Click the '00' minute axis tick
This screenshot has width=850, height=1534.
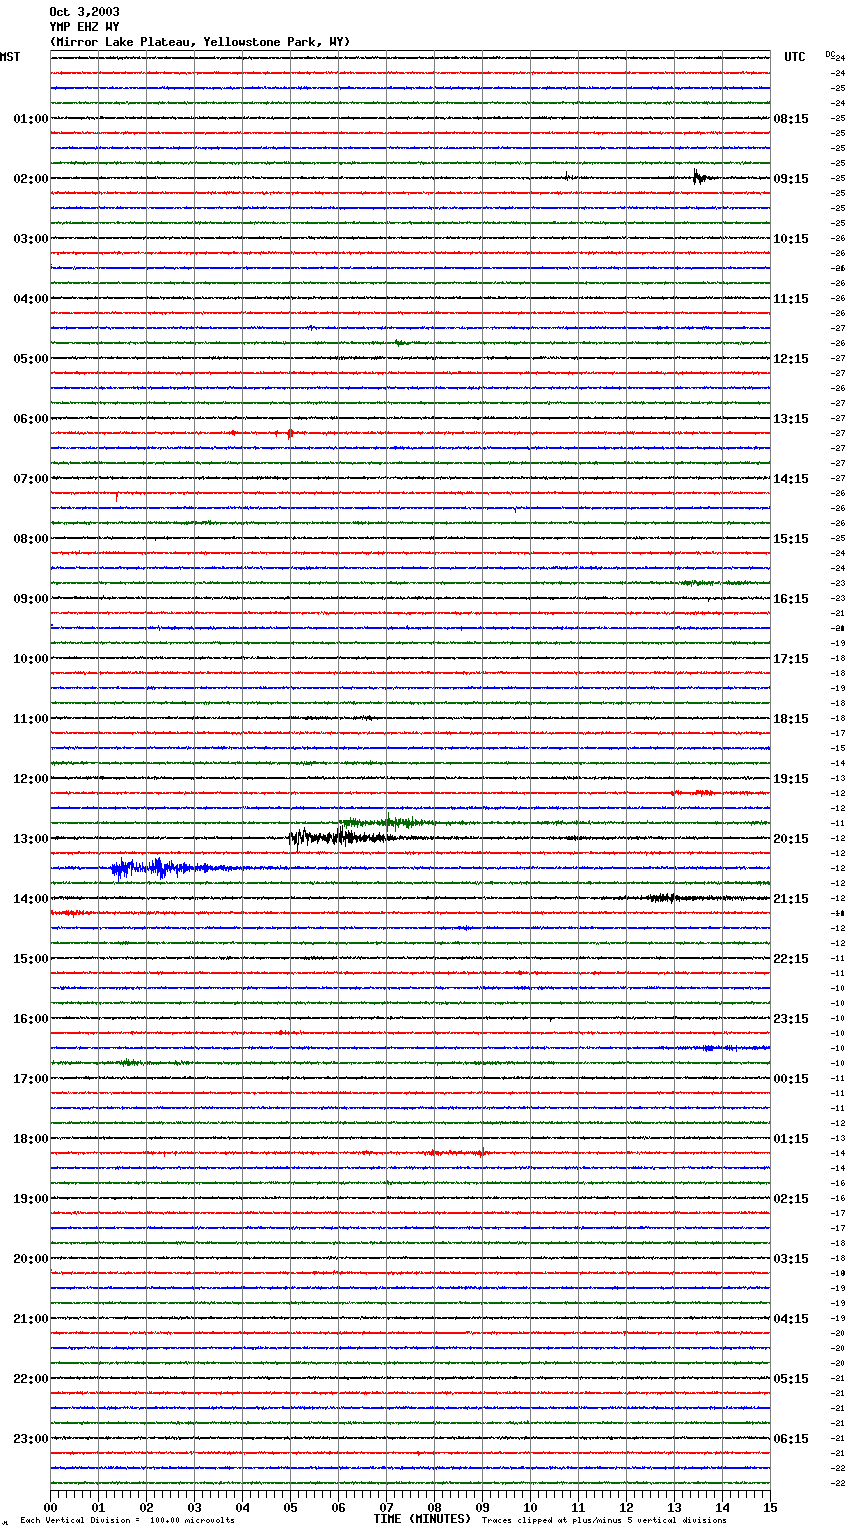pyautogui.click(x=50, y=1507)
